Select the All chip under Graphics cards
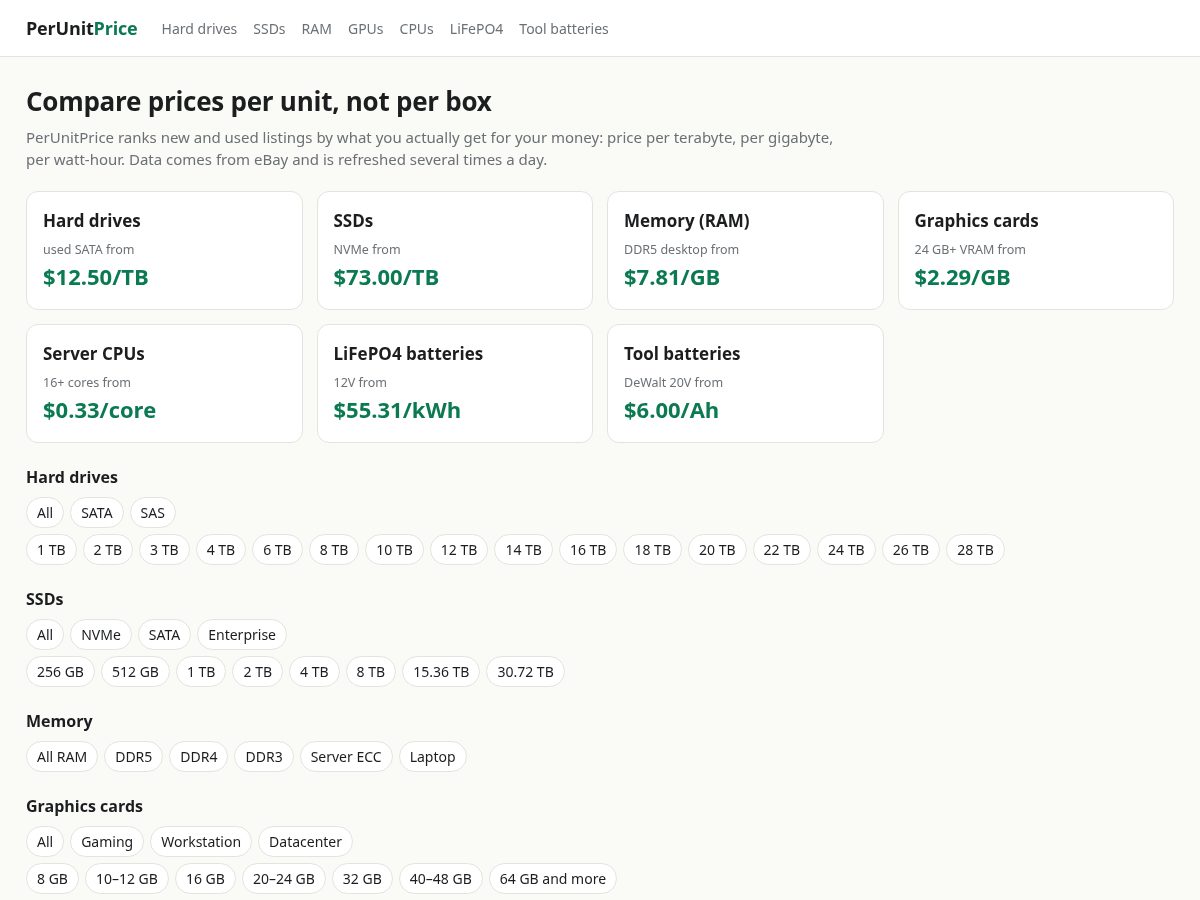 (x=45, y=842)
